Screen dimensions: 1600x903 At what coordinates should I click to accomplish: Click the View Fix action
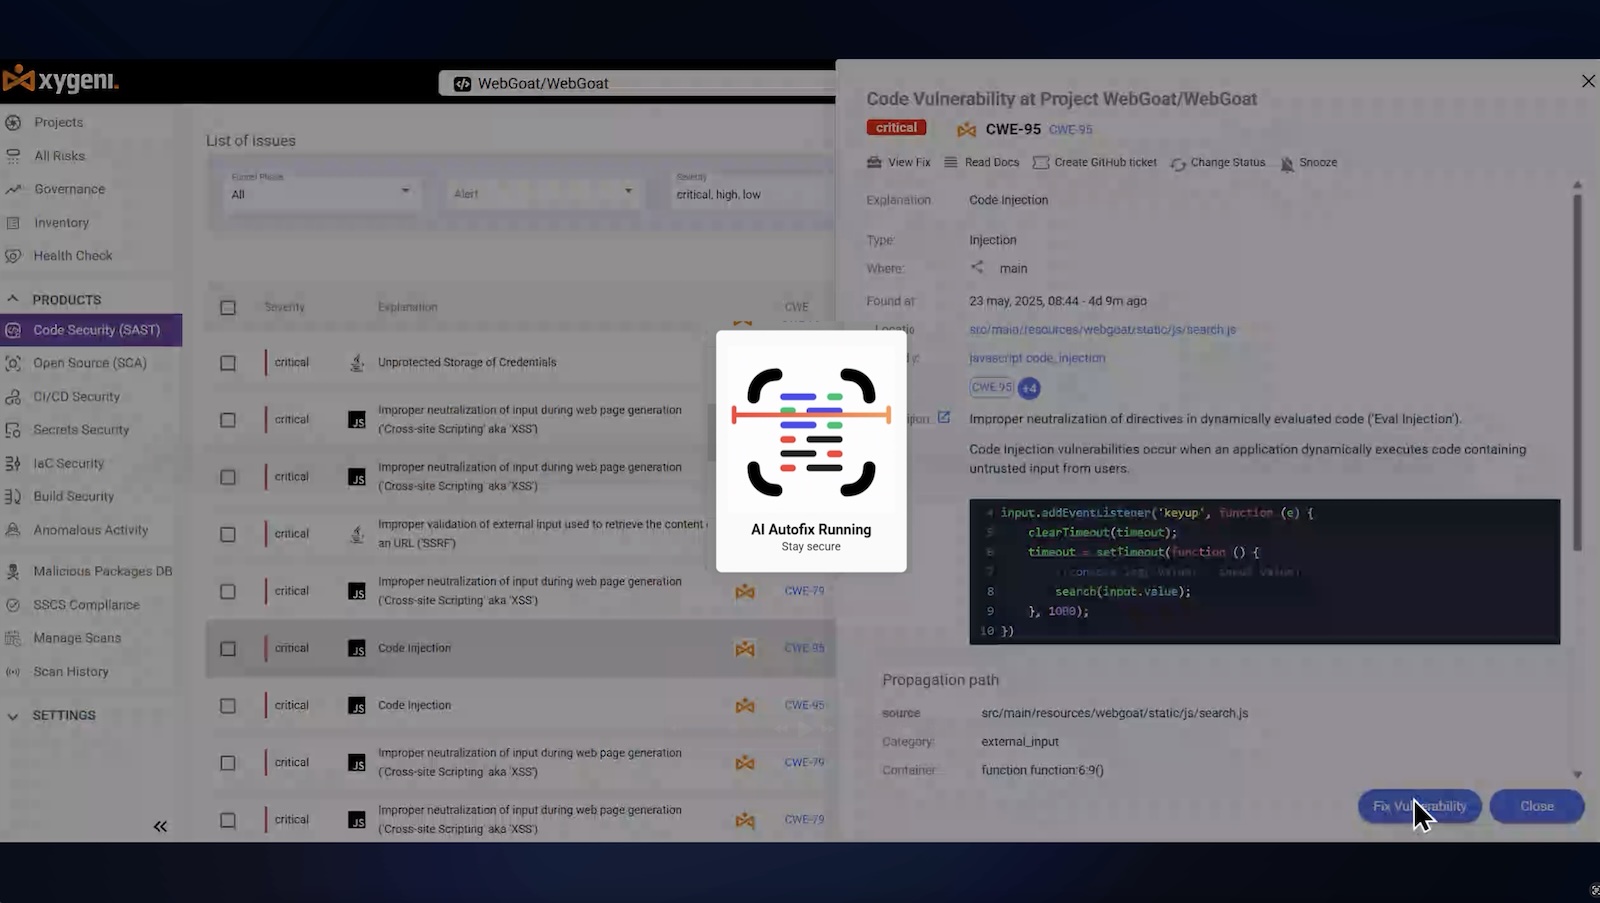[x=899, y=162]
